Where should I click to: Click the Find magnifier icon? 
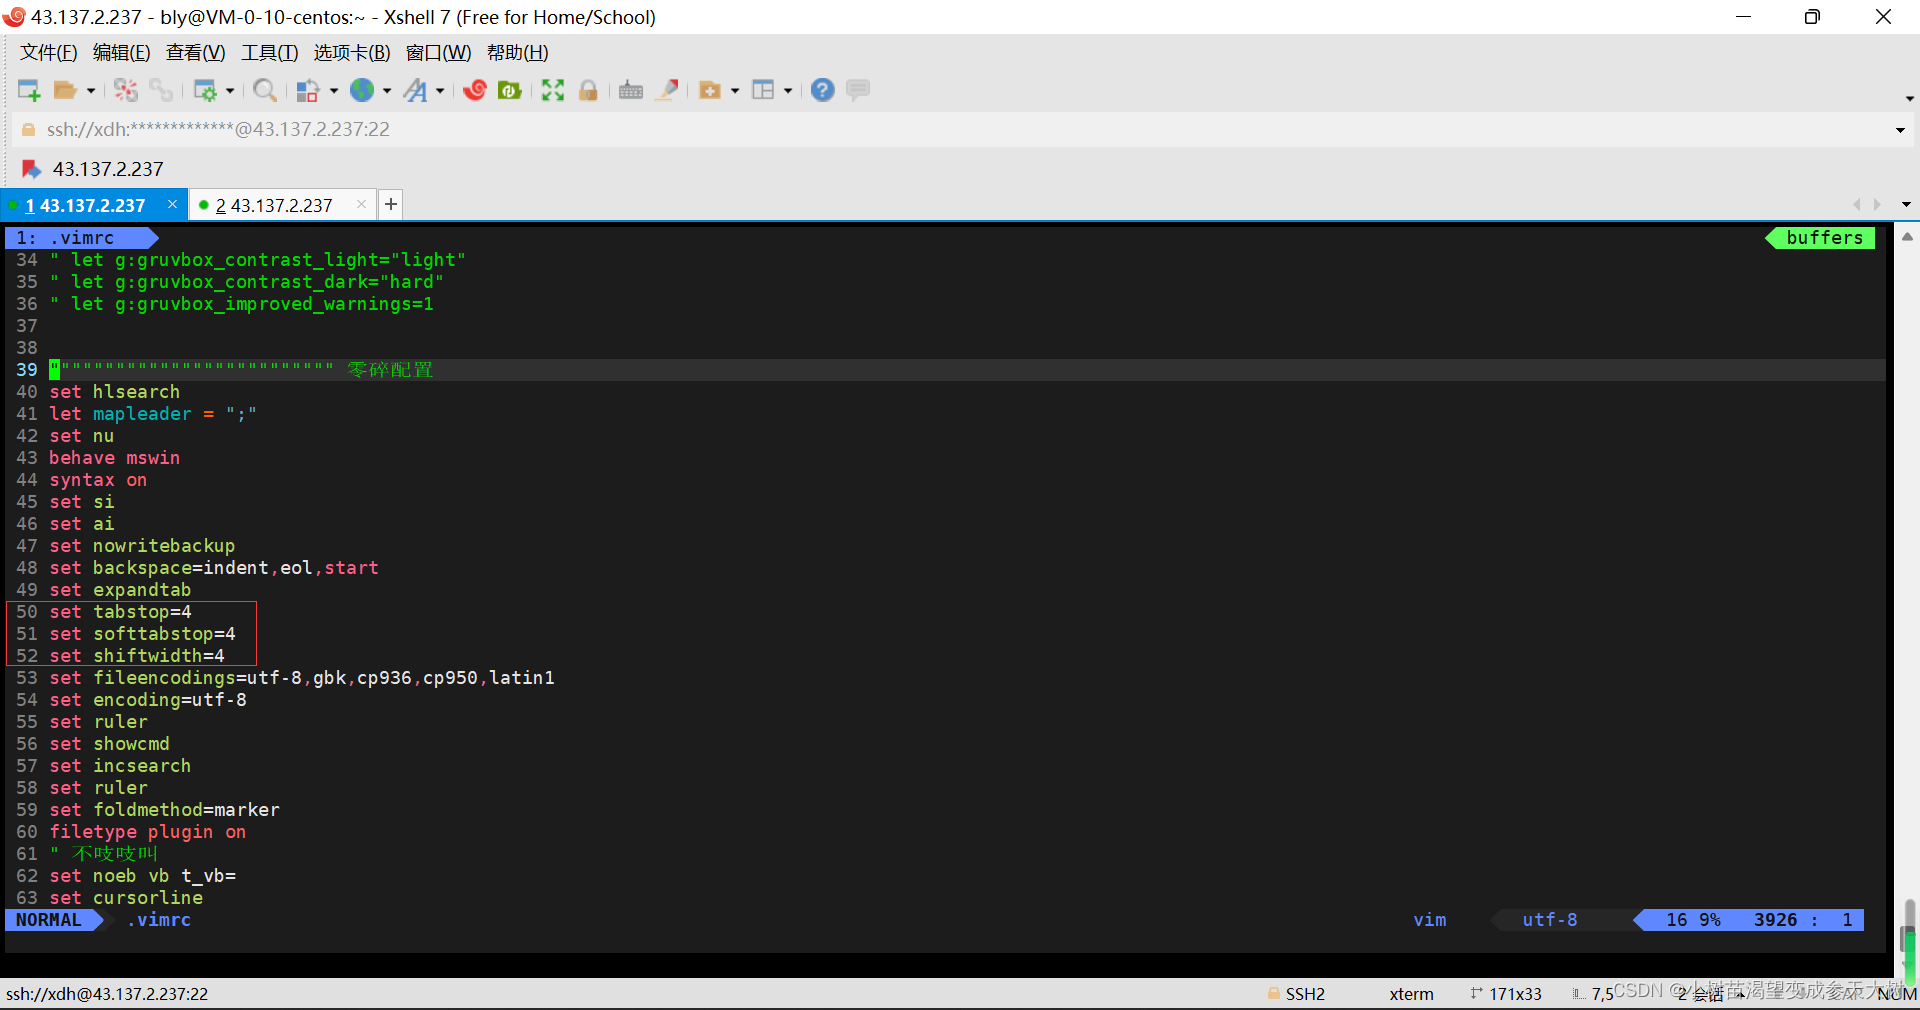tap(265, 90)
